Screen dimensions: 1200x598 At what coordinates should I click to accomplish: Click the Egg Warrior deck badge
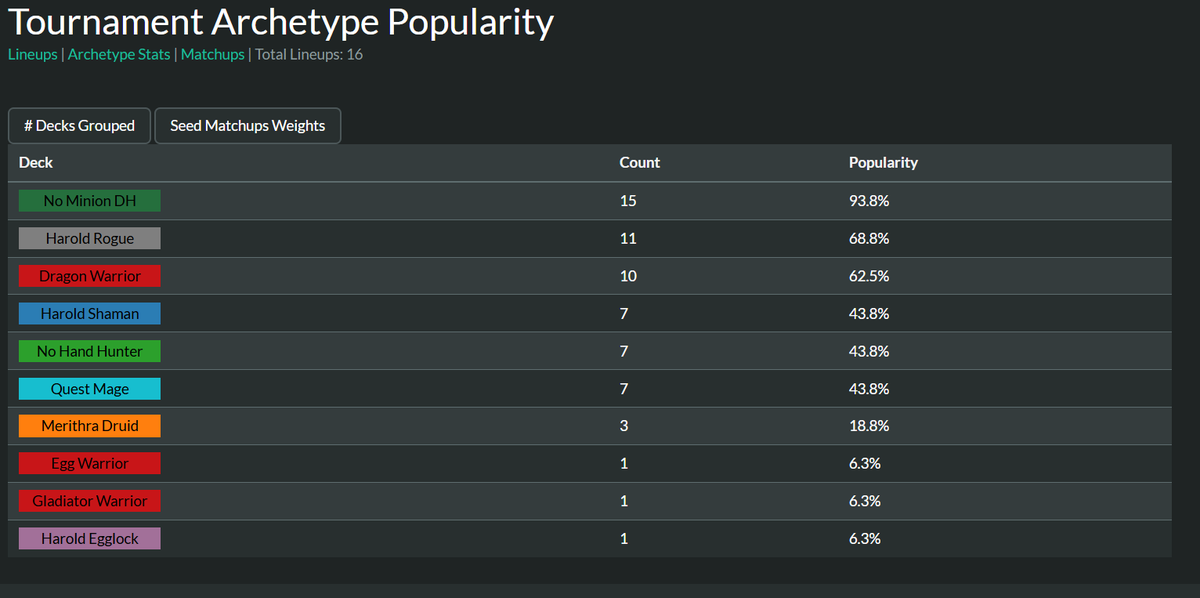pyautogui.click(x=90, y=463)
